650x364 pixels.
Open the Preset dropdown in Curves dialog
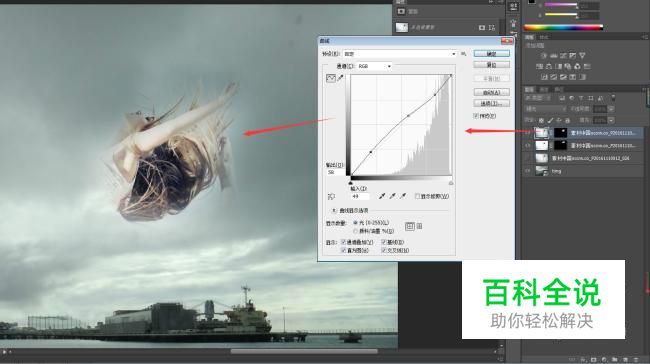point(400,54)
